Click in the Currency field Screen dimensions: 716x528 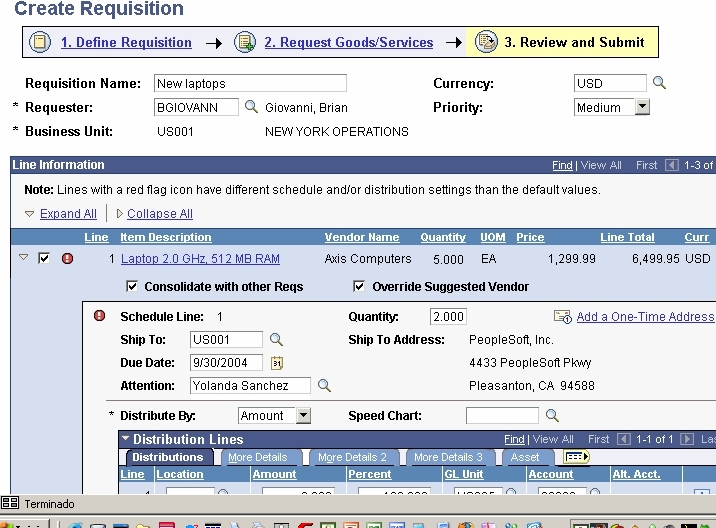(610, 83)
